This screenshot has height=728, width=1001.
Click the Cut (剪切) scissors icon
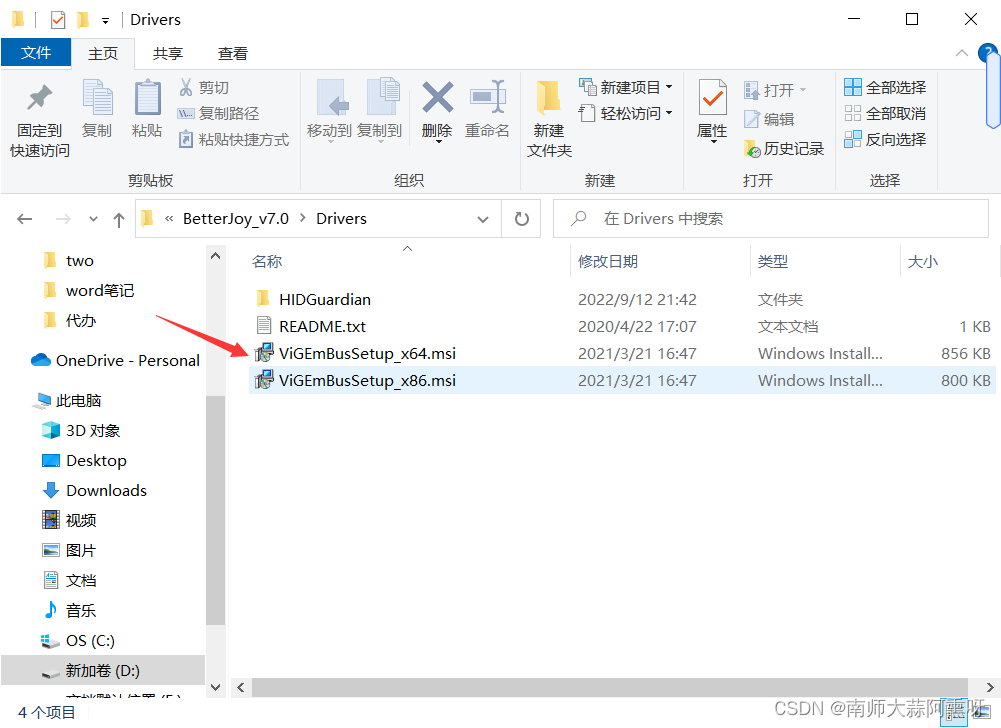pos(186,87)
